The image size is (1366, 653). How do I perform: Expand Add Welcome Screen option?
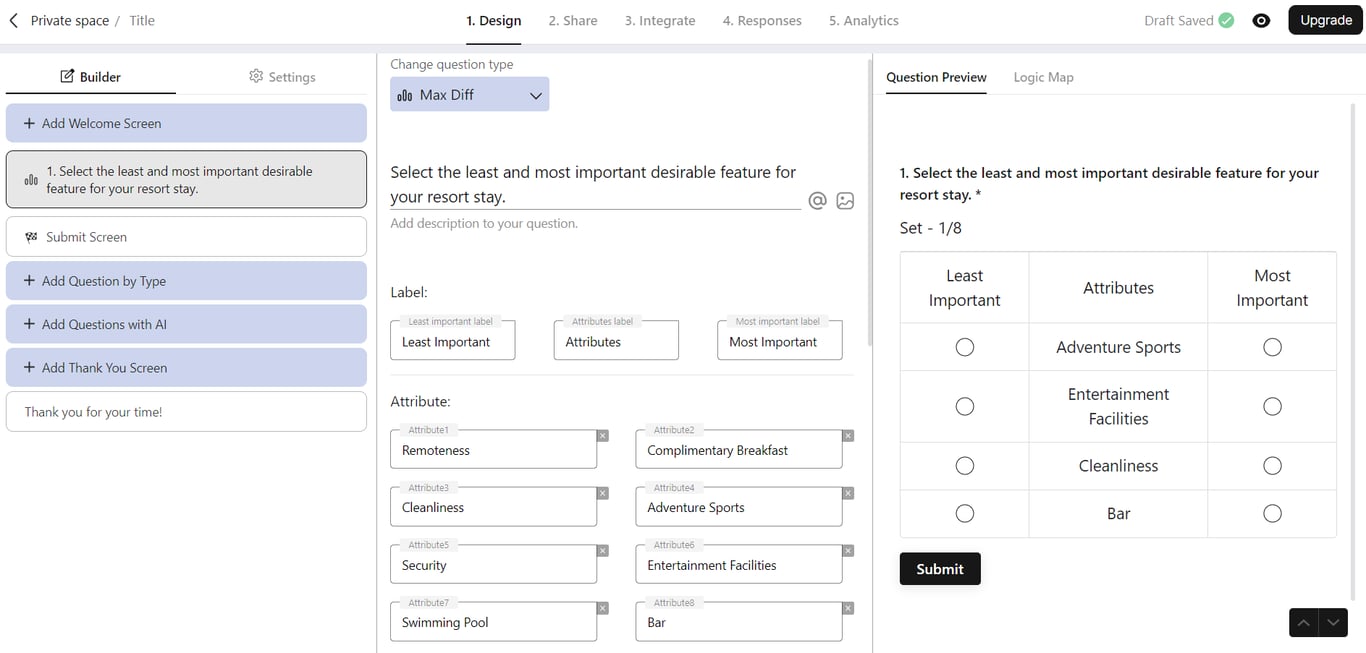click(186, 123)
